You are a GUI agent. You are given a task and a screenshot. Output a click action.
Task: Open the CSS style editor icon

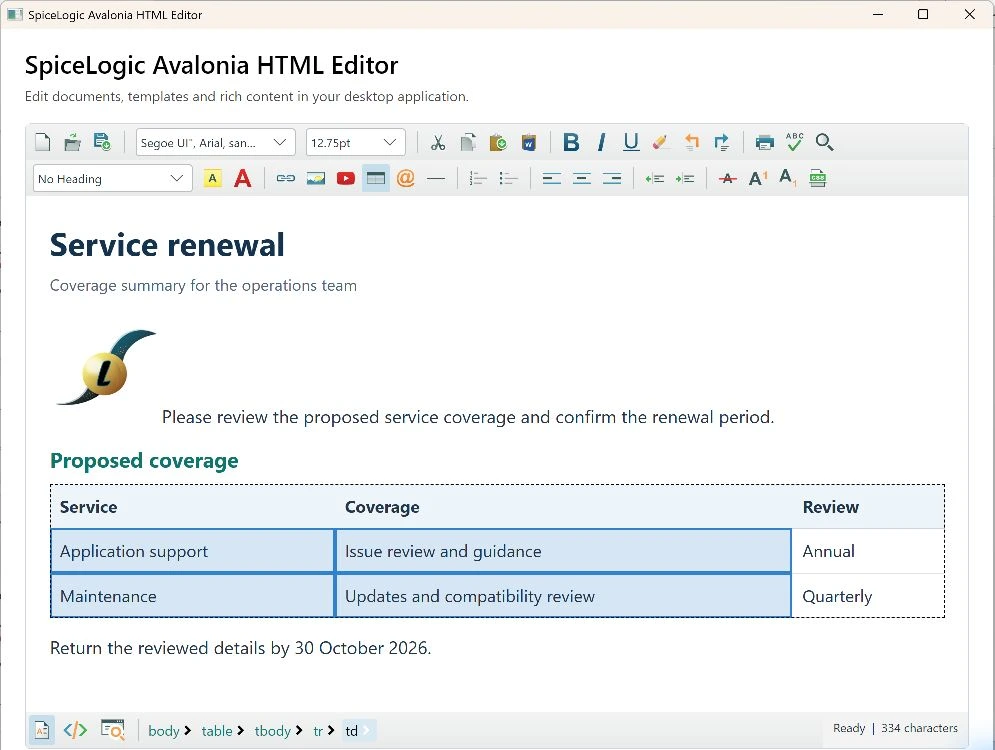[x=817, y=178]
